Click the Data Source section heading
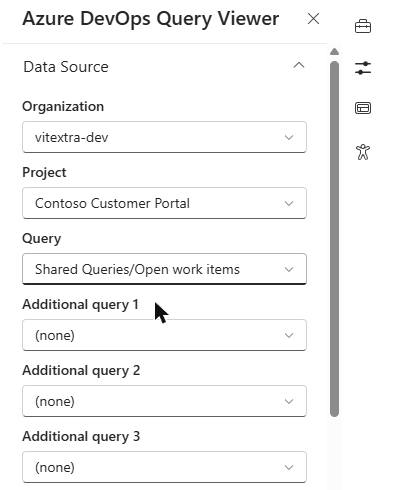Viewport: 396px width, 490px height. (66, 67)
